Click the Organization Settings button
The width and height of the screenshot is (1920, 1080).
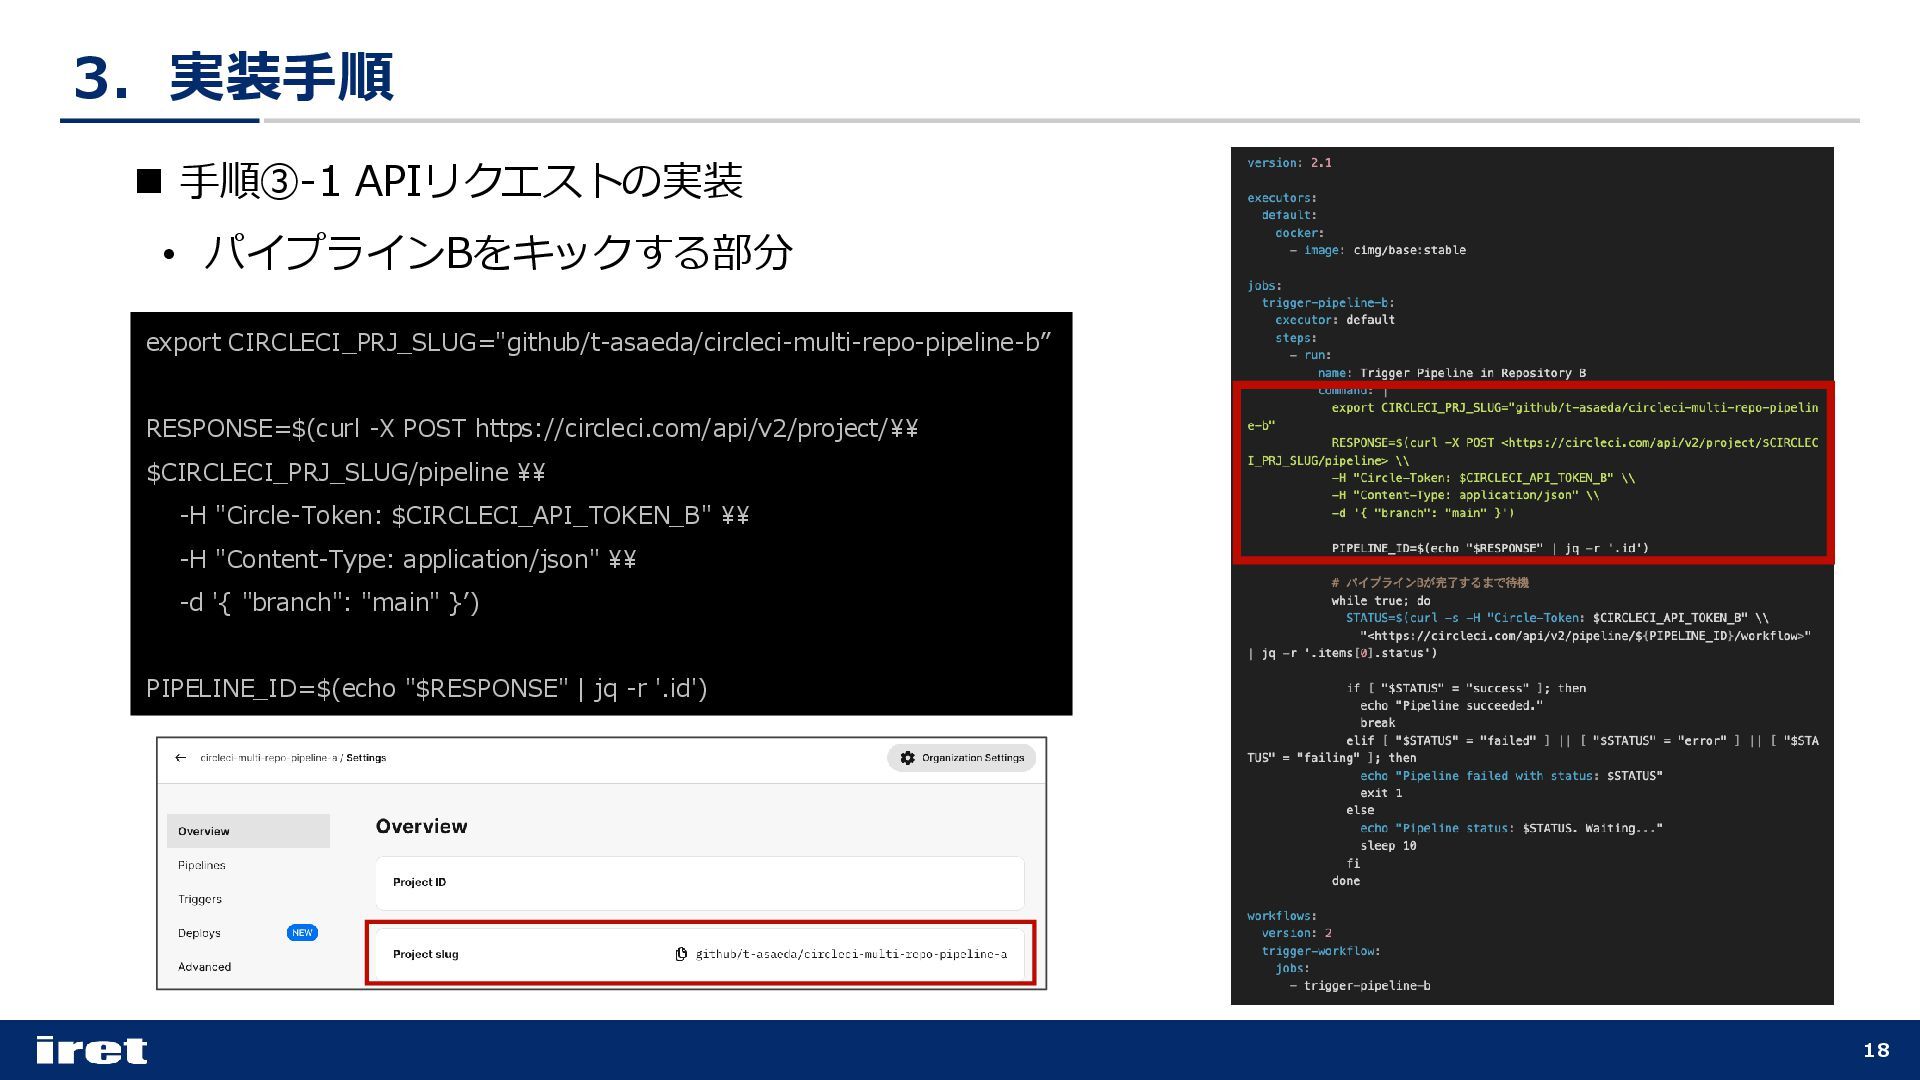tap(961, 758)
